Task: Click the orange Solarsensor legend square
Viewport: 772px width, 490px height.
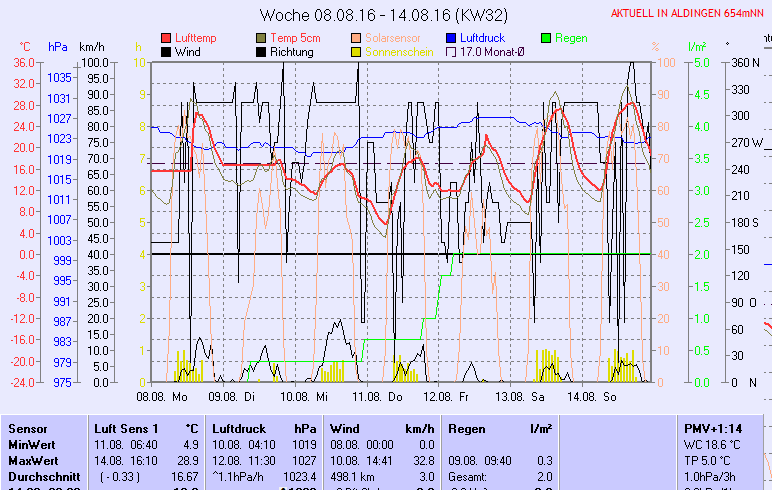Action: pos(357,38)
